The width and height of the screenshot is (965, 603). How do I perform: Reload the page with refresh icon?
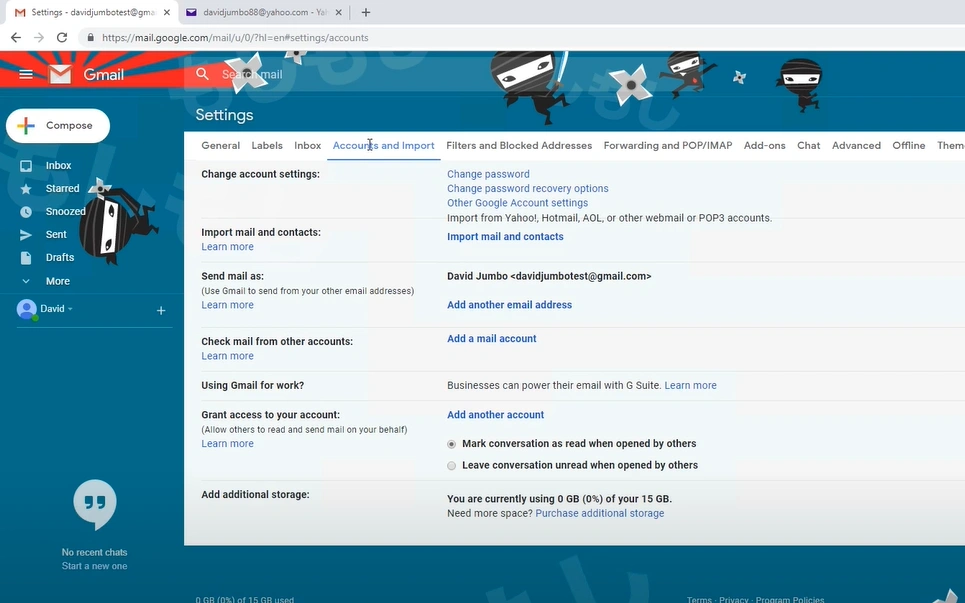coord(62,38)
